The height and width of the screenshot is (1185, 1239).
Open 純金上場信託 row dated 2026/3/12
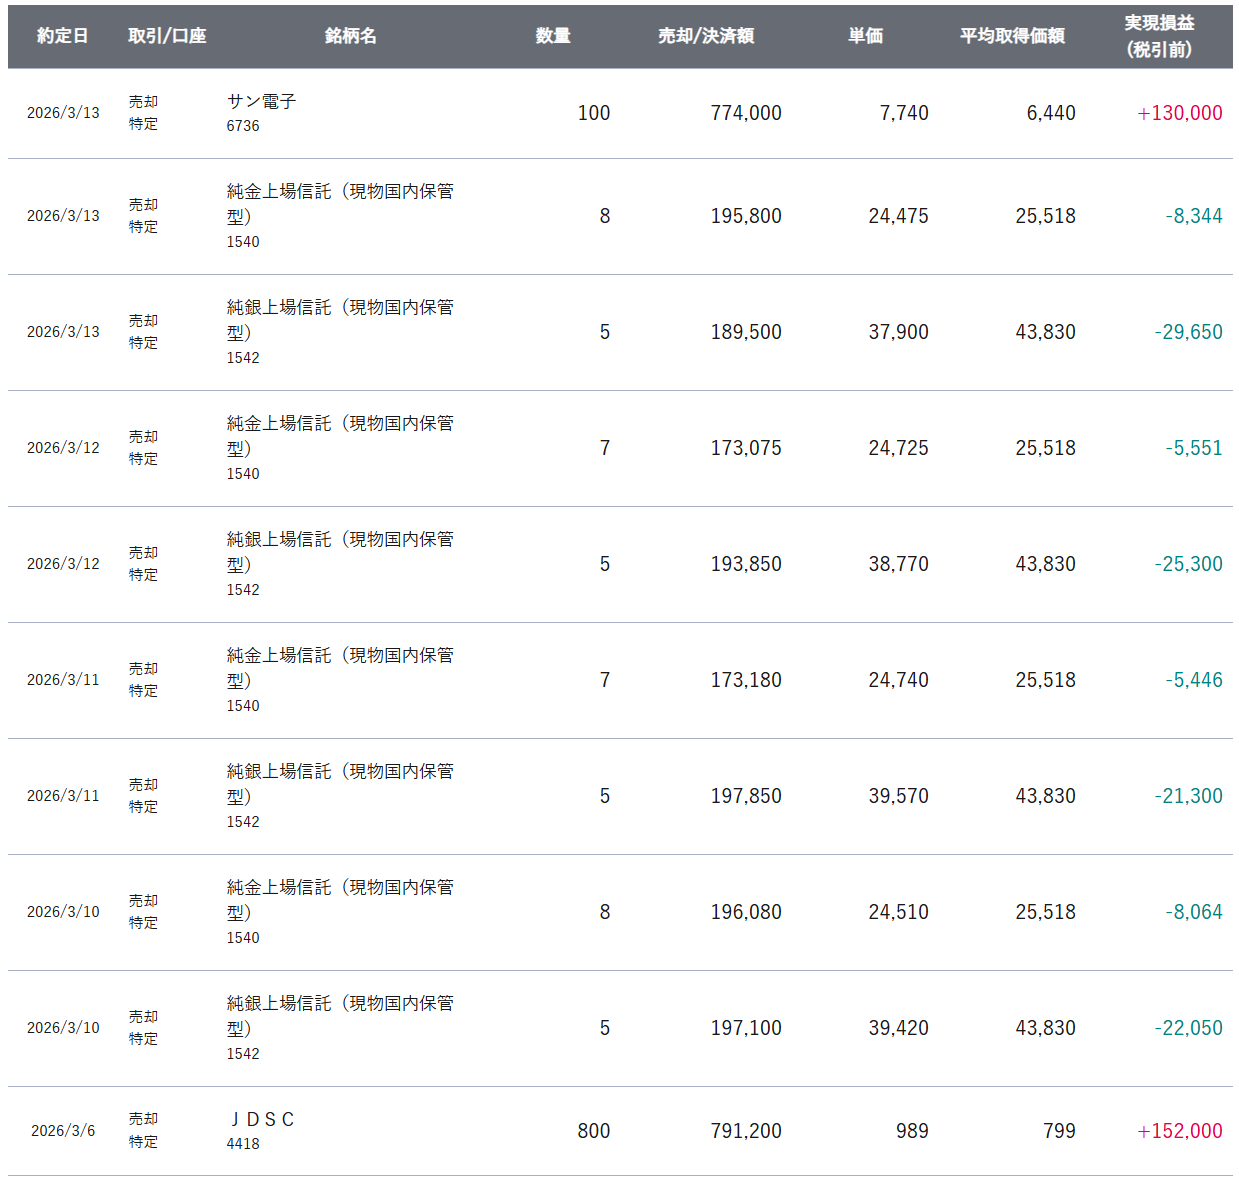pos(620,448)
